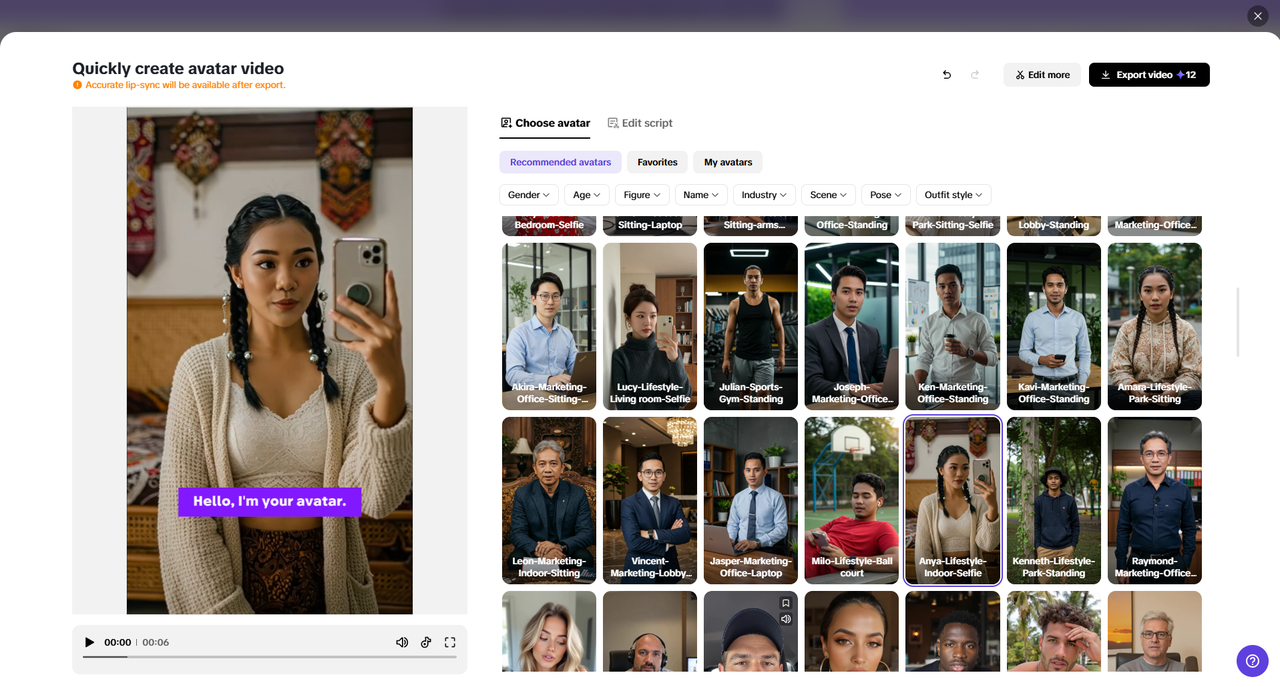Select Lucy-Lifestyle-Living room-Selfie avatar
Image resolution: width=1280 pixels, height=687 pixels.
650,326
